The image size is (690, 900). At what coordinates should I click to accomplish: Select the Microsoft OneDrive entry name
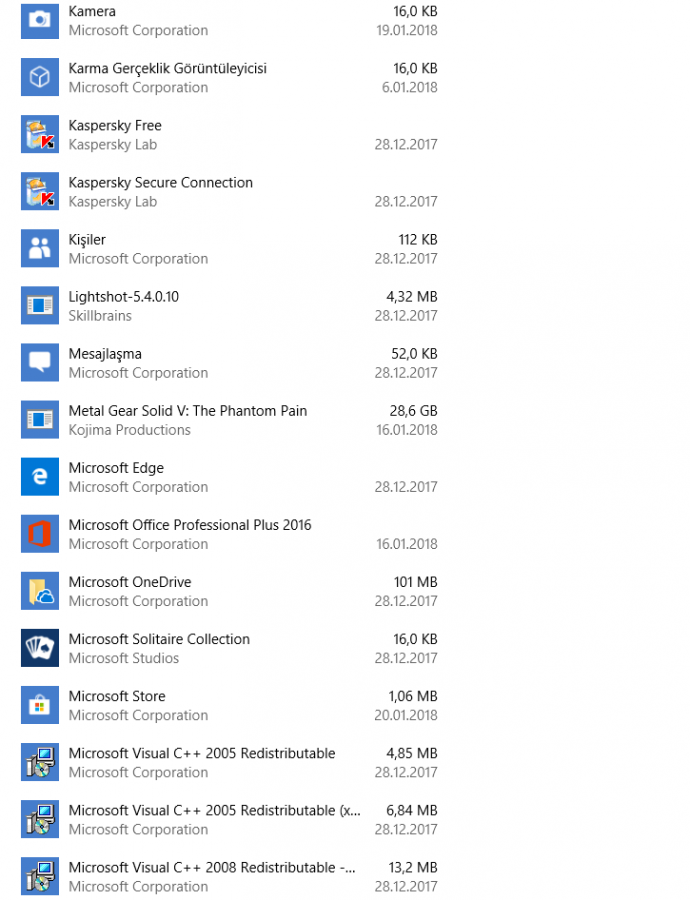pyautogui.click(x=130, y=582)
